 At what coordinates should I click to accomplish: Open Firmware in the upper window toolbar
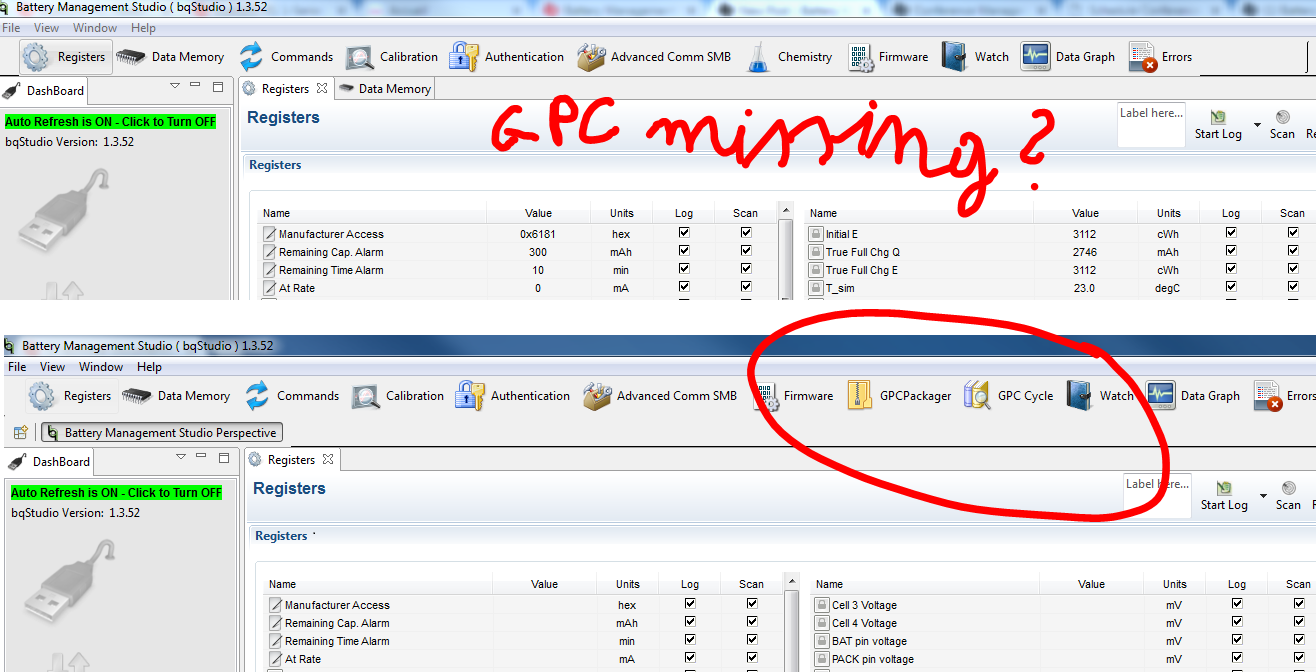(888, 57)
